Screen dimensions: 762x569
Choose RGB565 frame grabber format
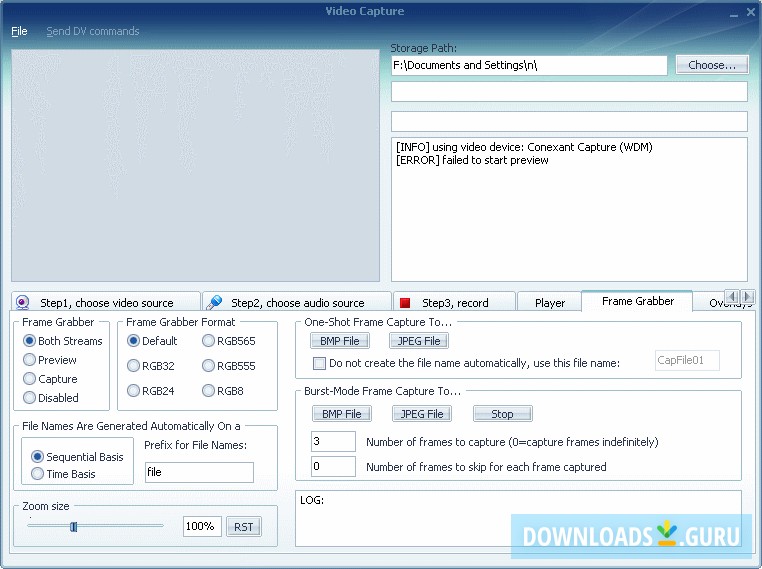[x=228, y=341]
